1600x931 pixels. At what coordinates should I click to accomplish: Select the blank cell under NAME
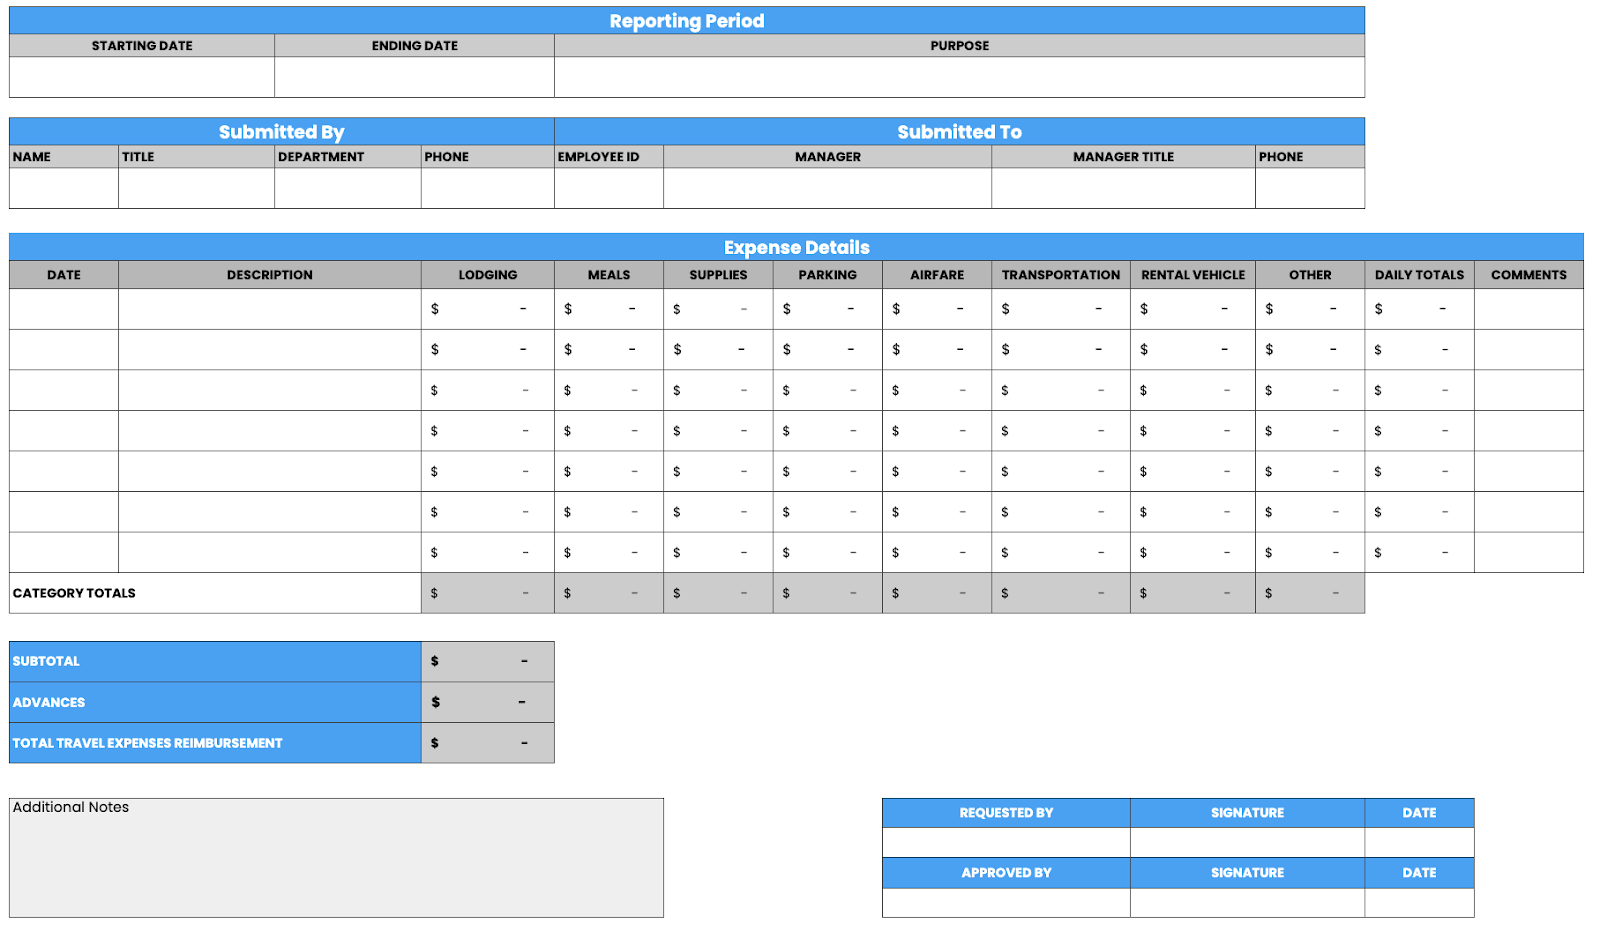pos(64,188)
